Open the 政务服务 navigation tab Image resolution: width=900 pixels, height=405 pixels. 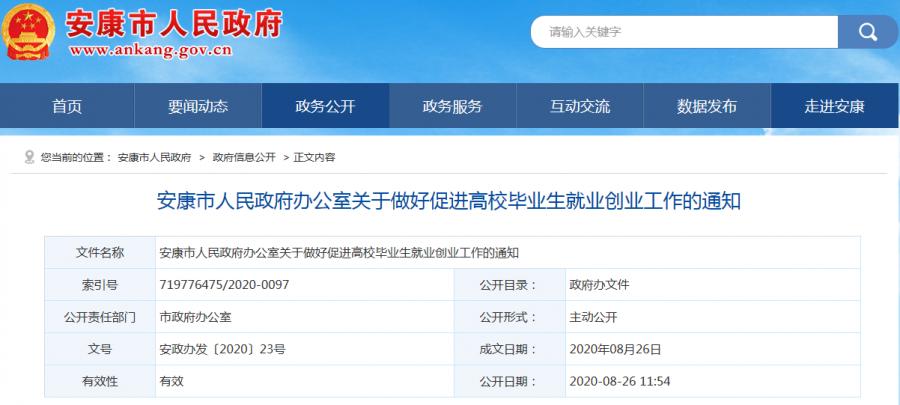pyautogui.click(x=453, y=106)
